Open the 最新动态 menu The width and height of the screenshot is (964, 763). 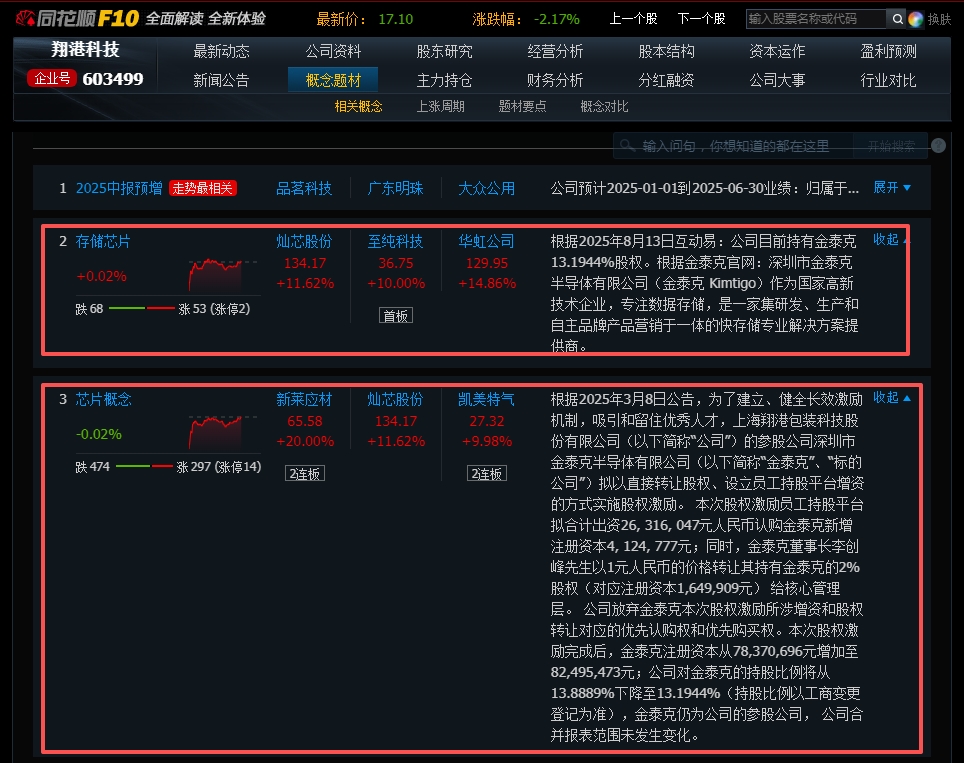(x=221, y=51)
